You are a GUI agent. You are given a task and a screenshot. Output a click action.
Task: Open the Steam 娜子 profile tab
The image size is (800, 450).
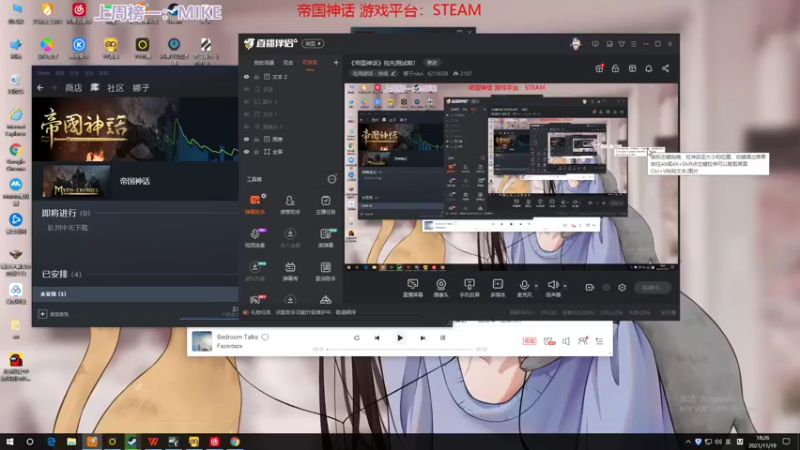pos(141,88)
